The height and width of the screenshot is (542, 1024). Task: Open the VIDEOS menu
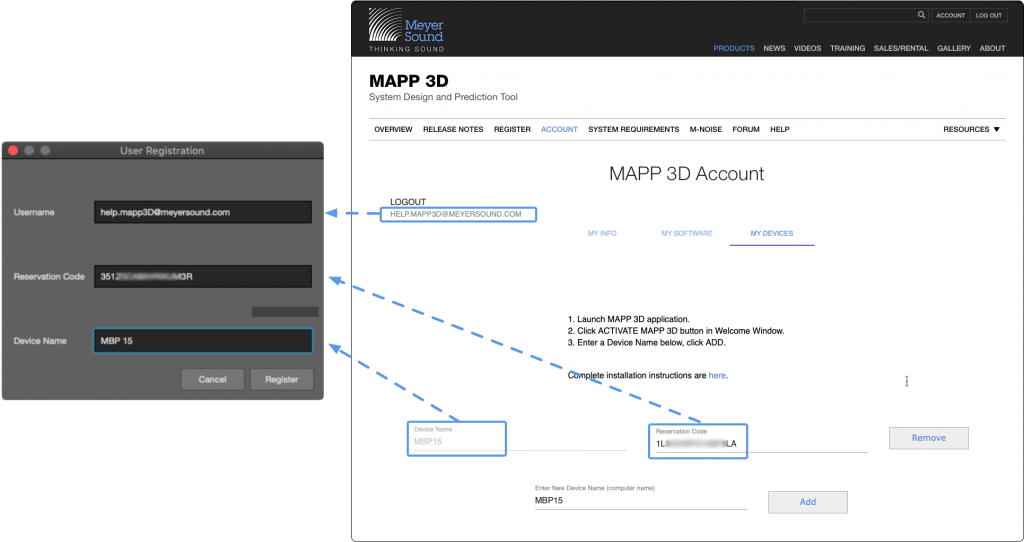(807, 48)
